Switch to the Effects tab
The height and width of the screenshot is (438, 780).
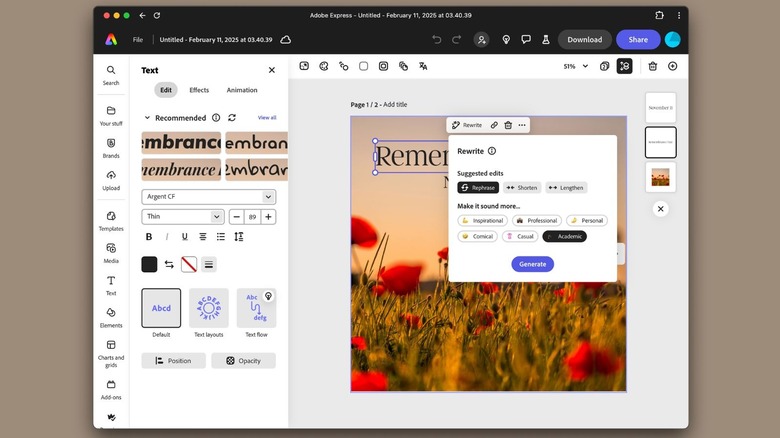[x=199, y=90]
